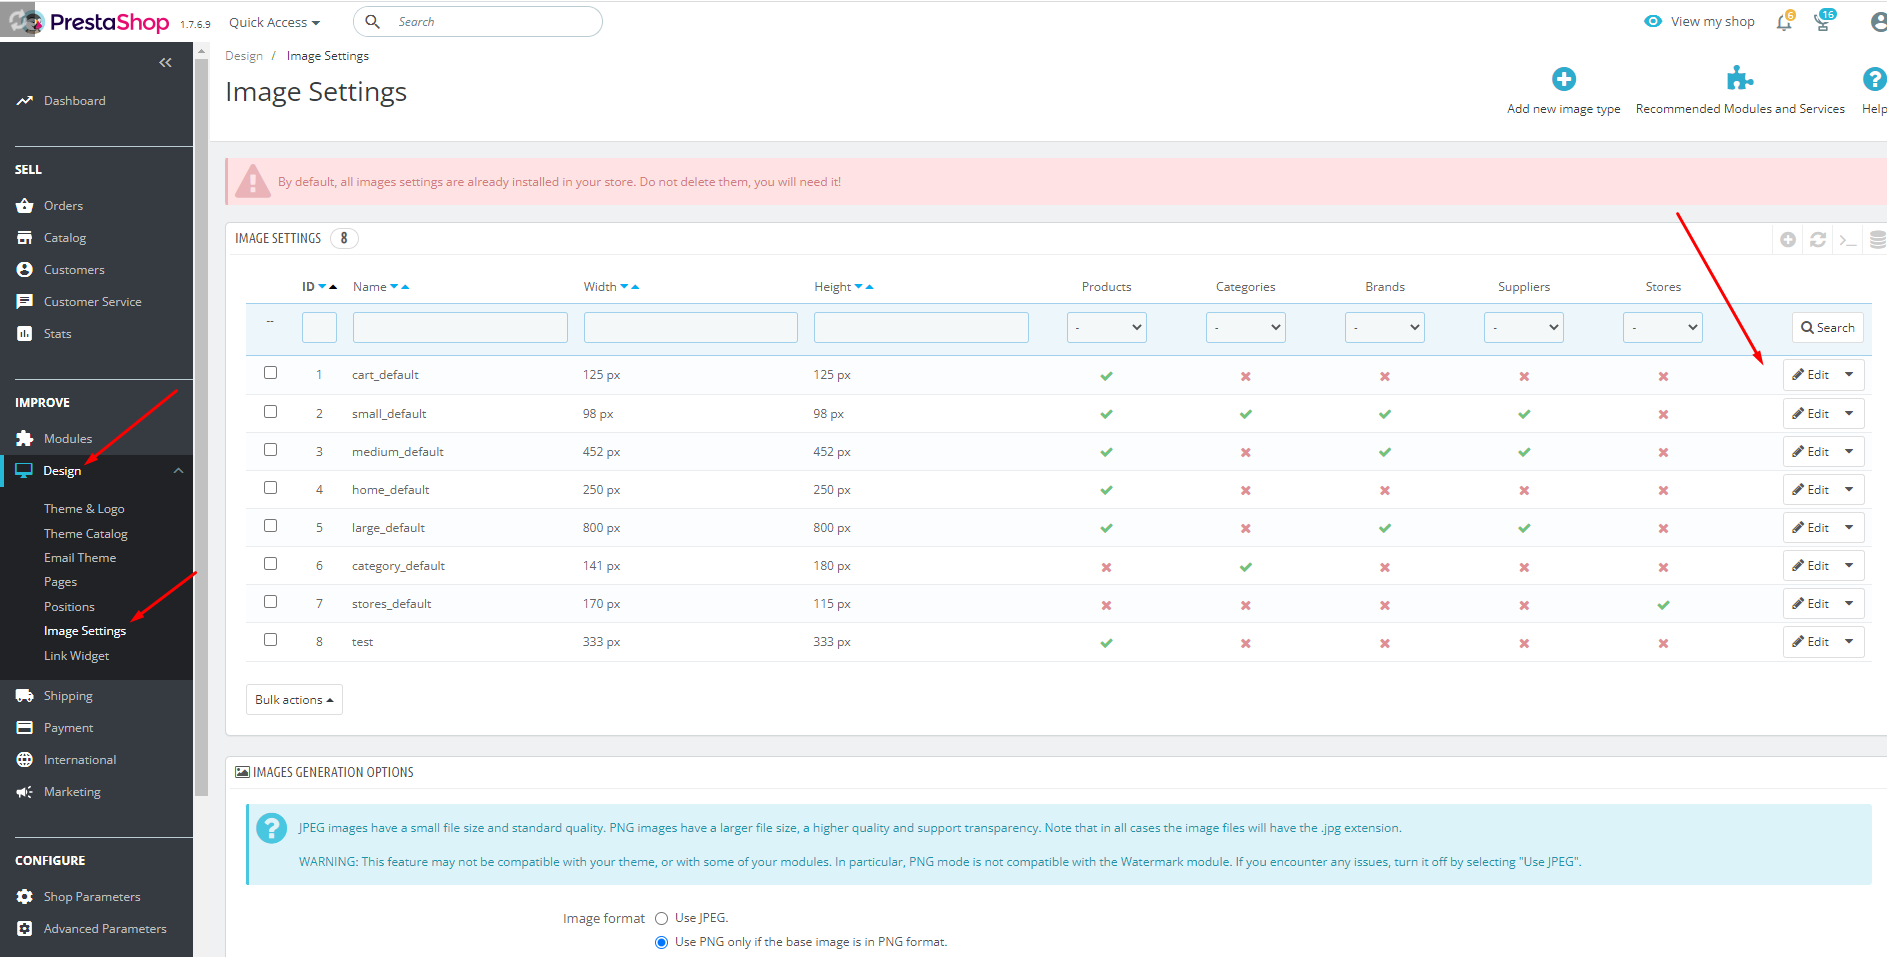1887x957 pixels.
Task: Check the checkbox for cart_default row
Action: [270, 373]
